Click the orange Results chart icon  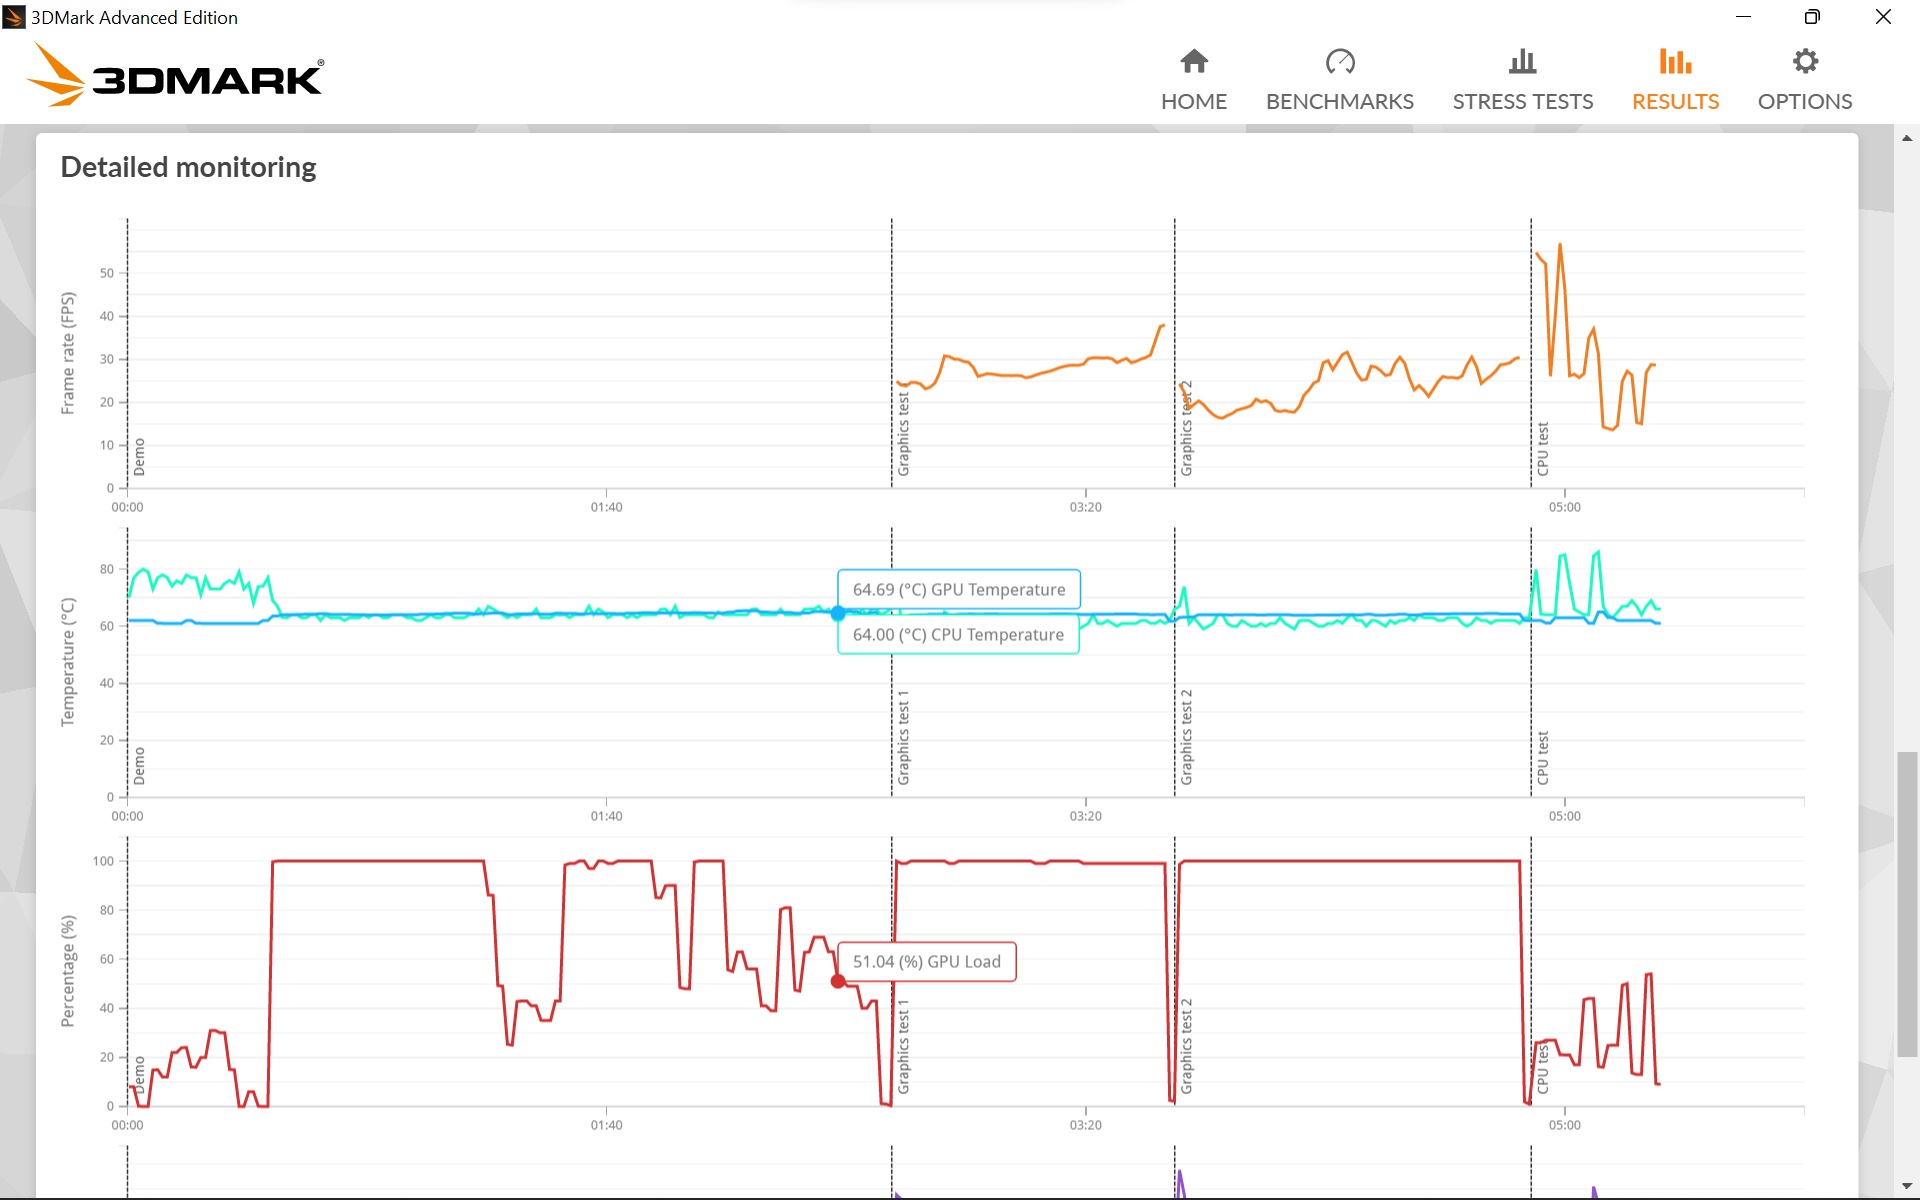pyautogui.click(x=1675, y=62)
